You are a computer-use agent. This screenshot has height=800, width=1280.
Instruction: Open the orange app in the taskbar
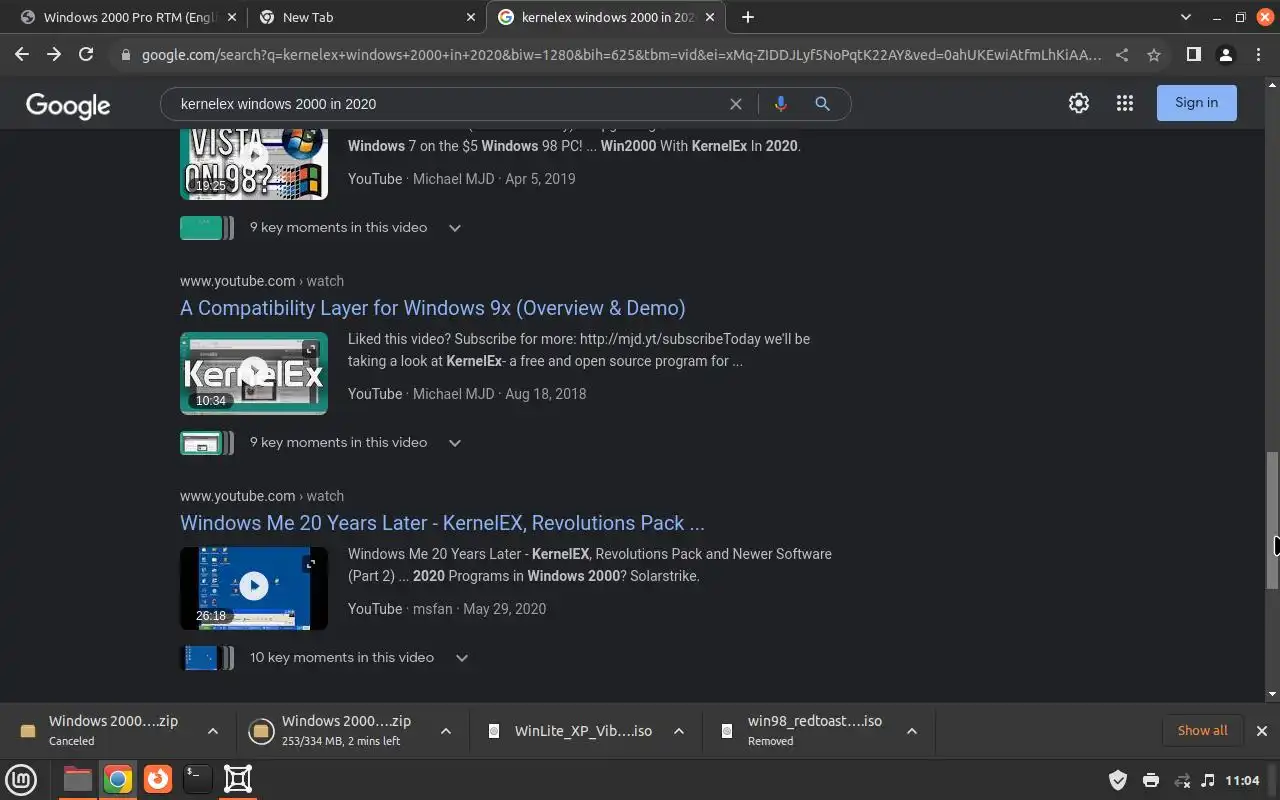click(157, 779)
